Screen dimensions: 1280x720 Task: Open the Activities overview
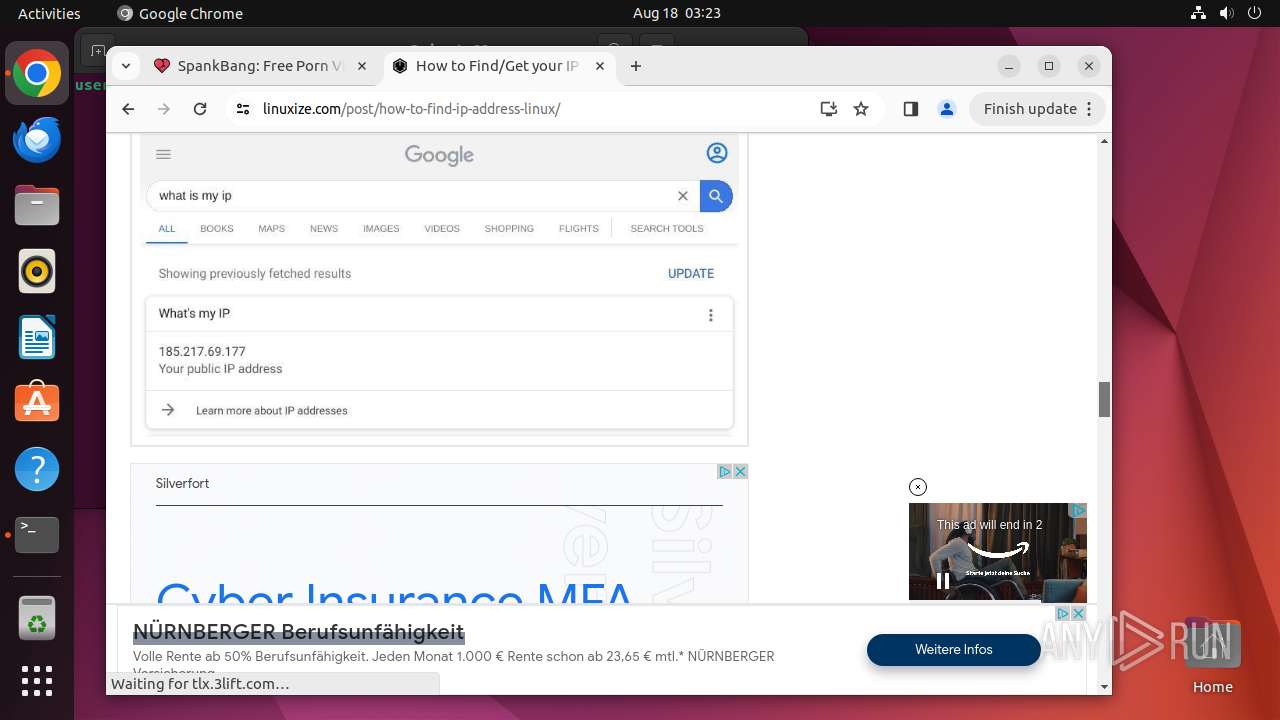click(x=49, y=13)
